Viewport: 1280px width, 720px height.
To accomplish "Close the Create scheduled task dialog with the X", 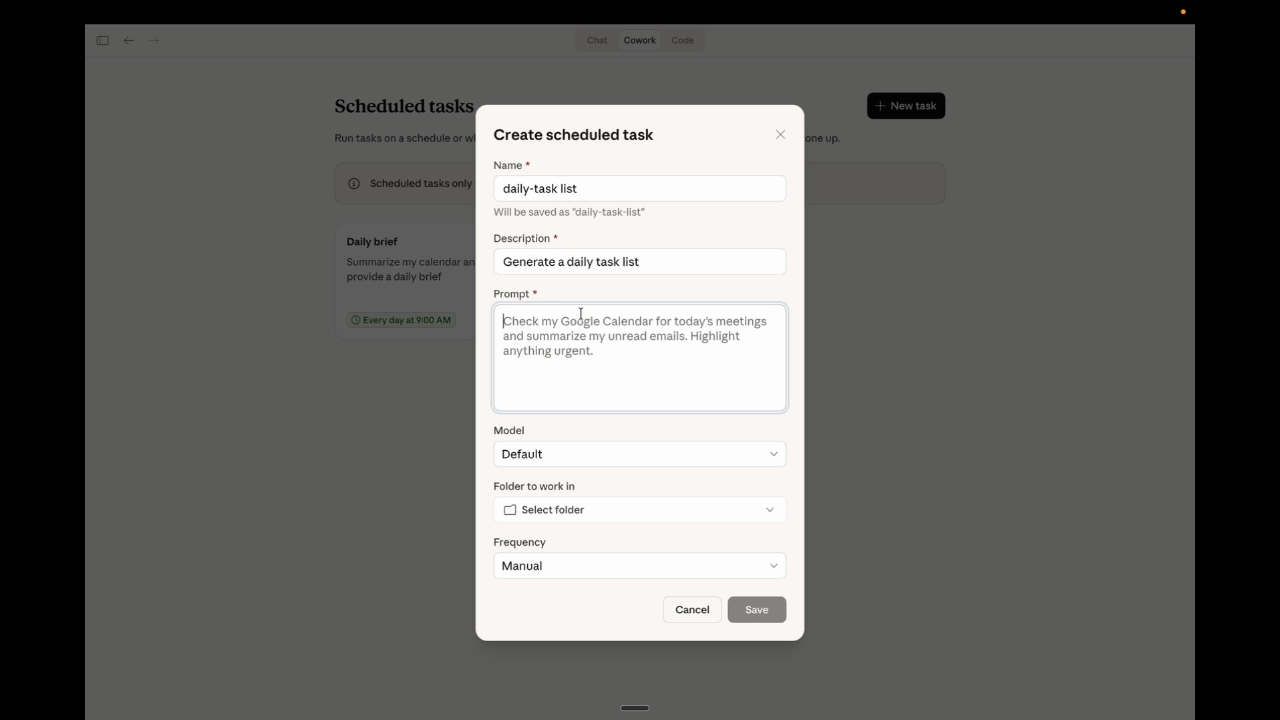I will pos(780,134).
